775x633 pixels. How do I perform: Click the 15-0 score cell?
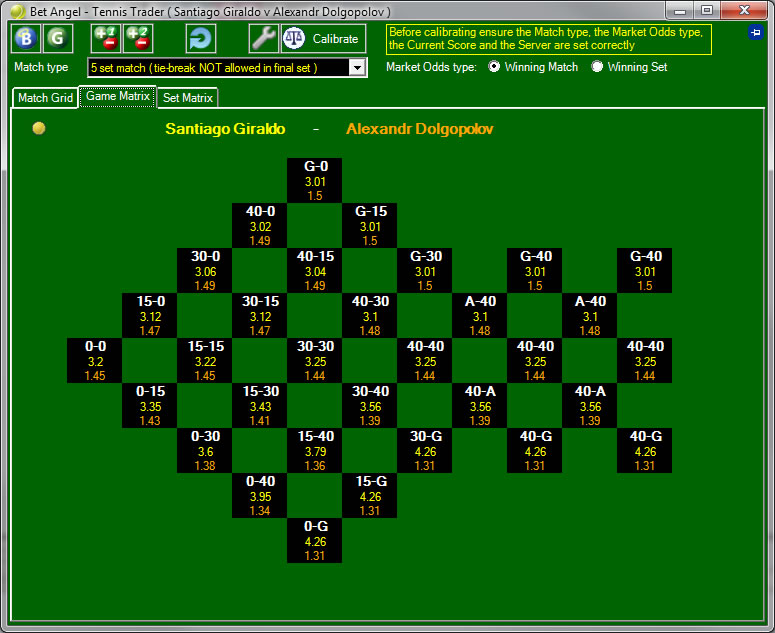(x=150, y=315)
